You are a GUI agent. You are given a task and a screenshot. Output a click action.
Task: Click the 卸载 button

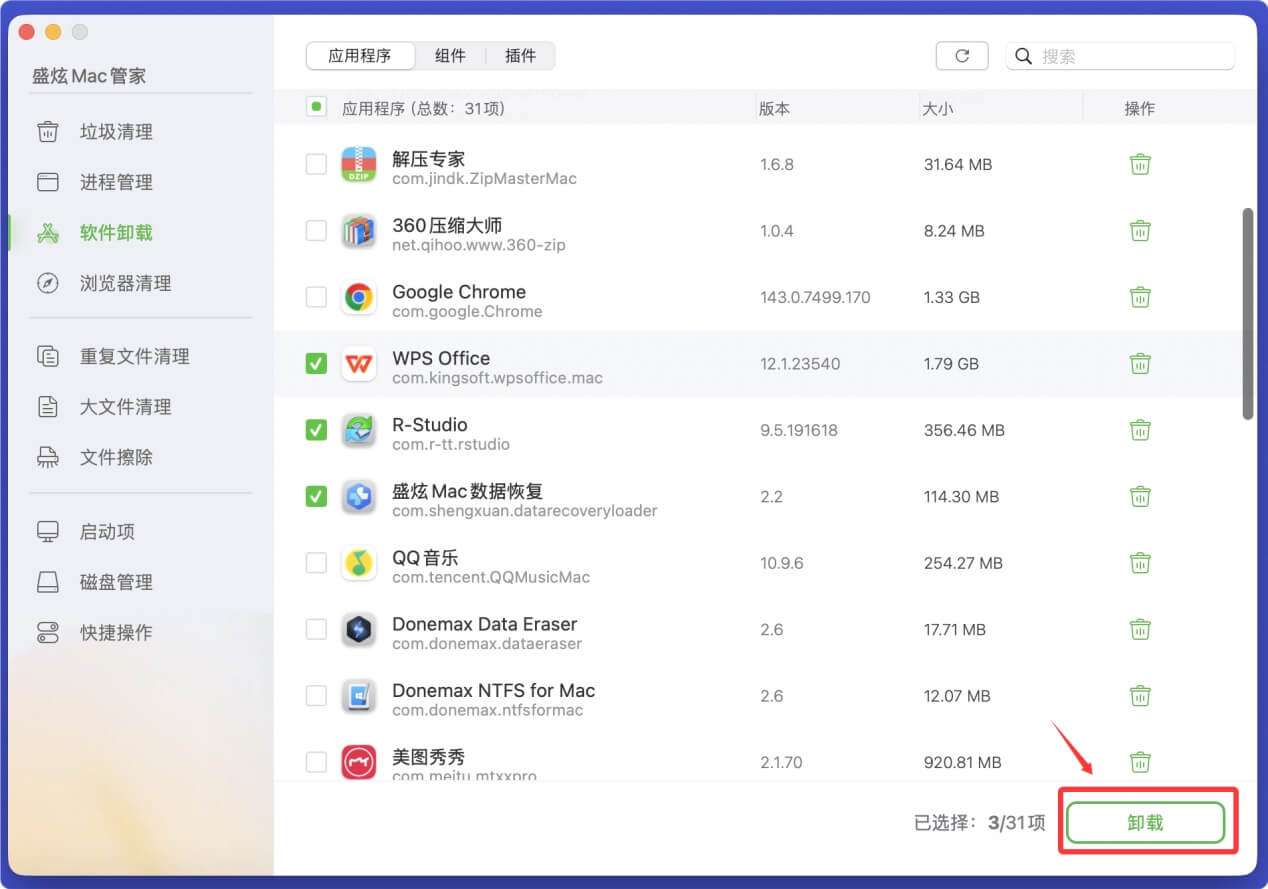1146,821
